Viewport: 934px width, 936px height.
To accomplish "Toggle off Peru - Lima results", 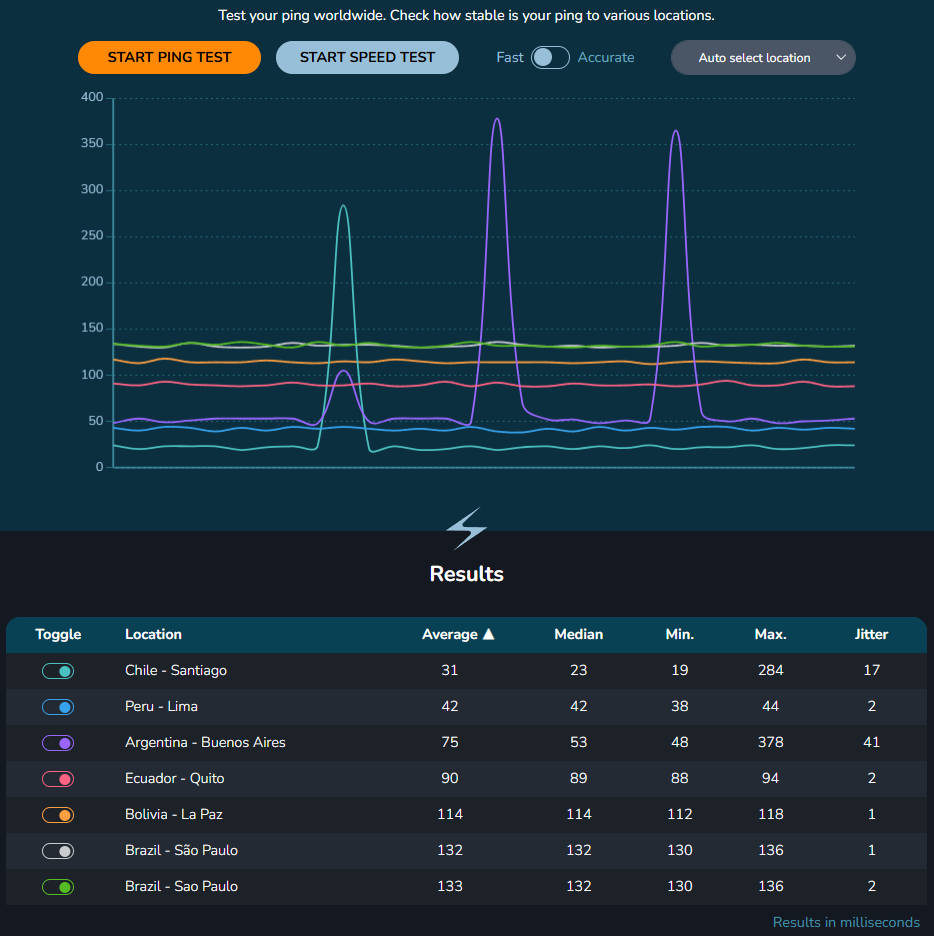I will [57, 707].
